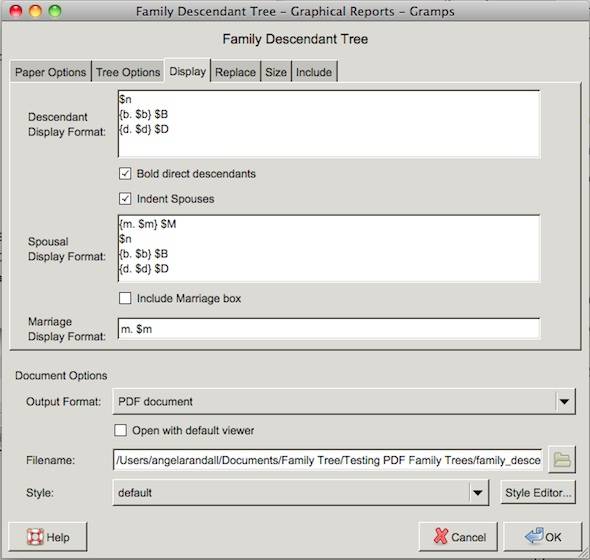
Task: Switch to the Tree Options tab
Action: (x=128, y=72)
